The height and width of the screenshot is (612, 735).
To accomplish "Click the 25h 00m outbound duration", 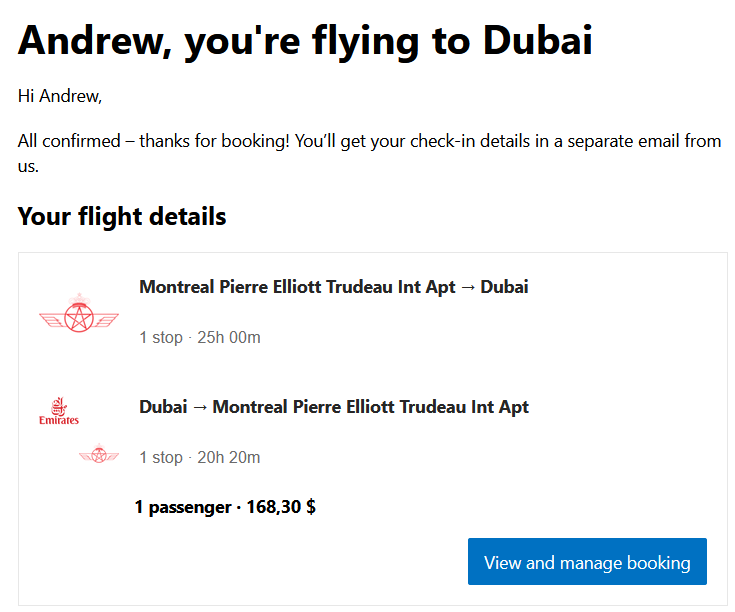I will (x=229, y=337).
